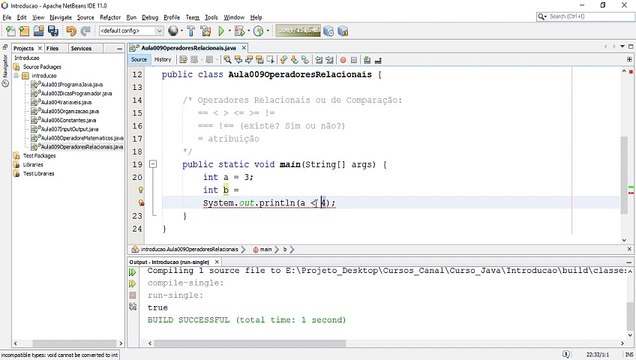Select the Libraries node
Viewport: 636px width, 360px height.
(33, 165)
